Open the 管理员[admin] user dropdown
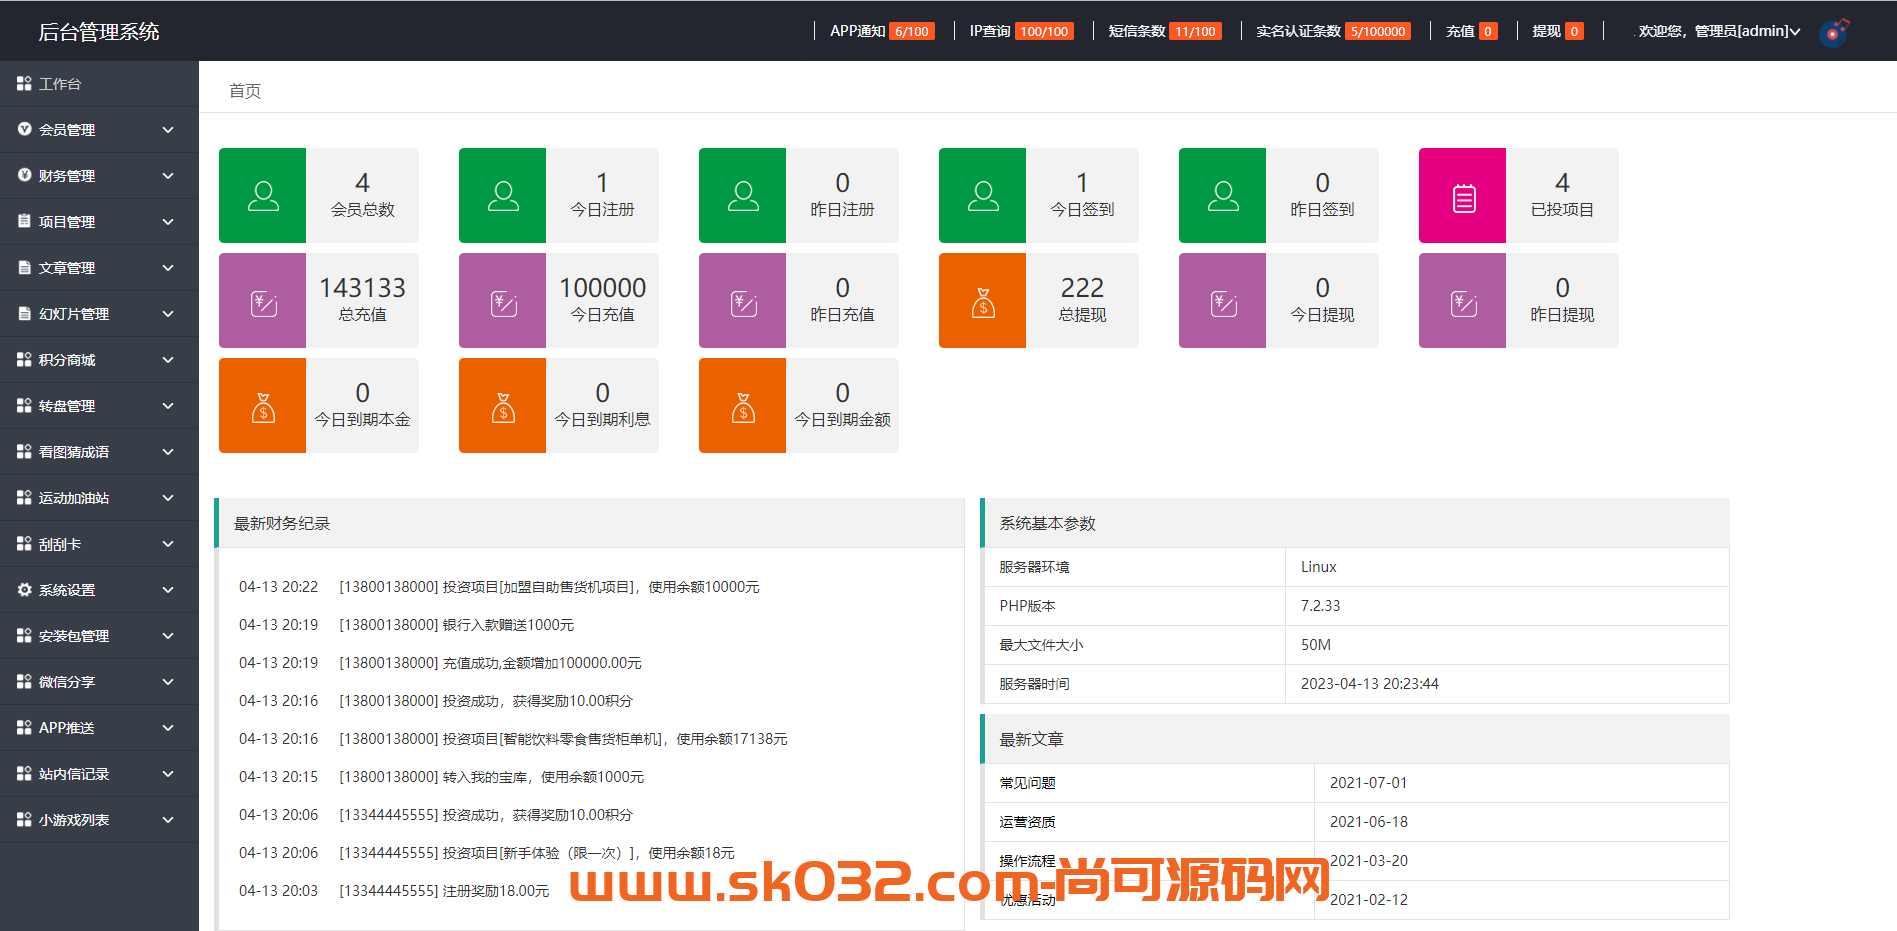The height and width of the screenshot is (931, 1897). pos(1719,31)
